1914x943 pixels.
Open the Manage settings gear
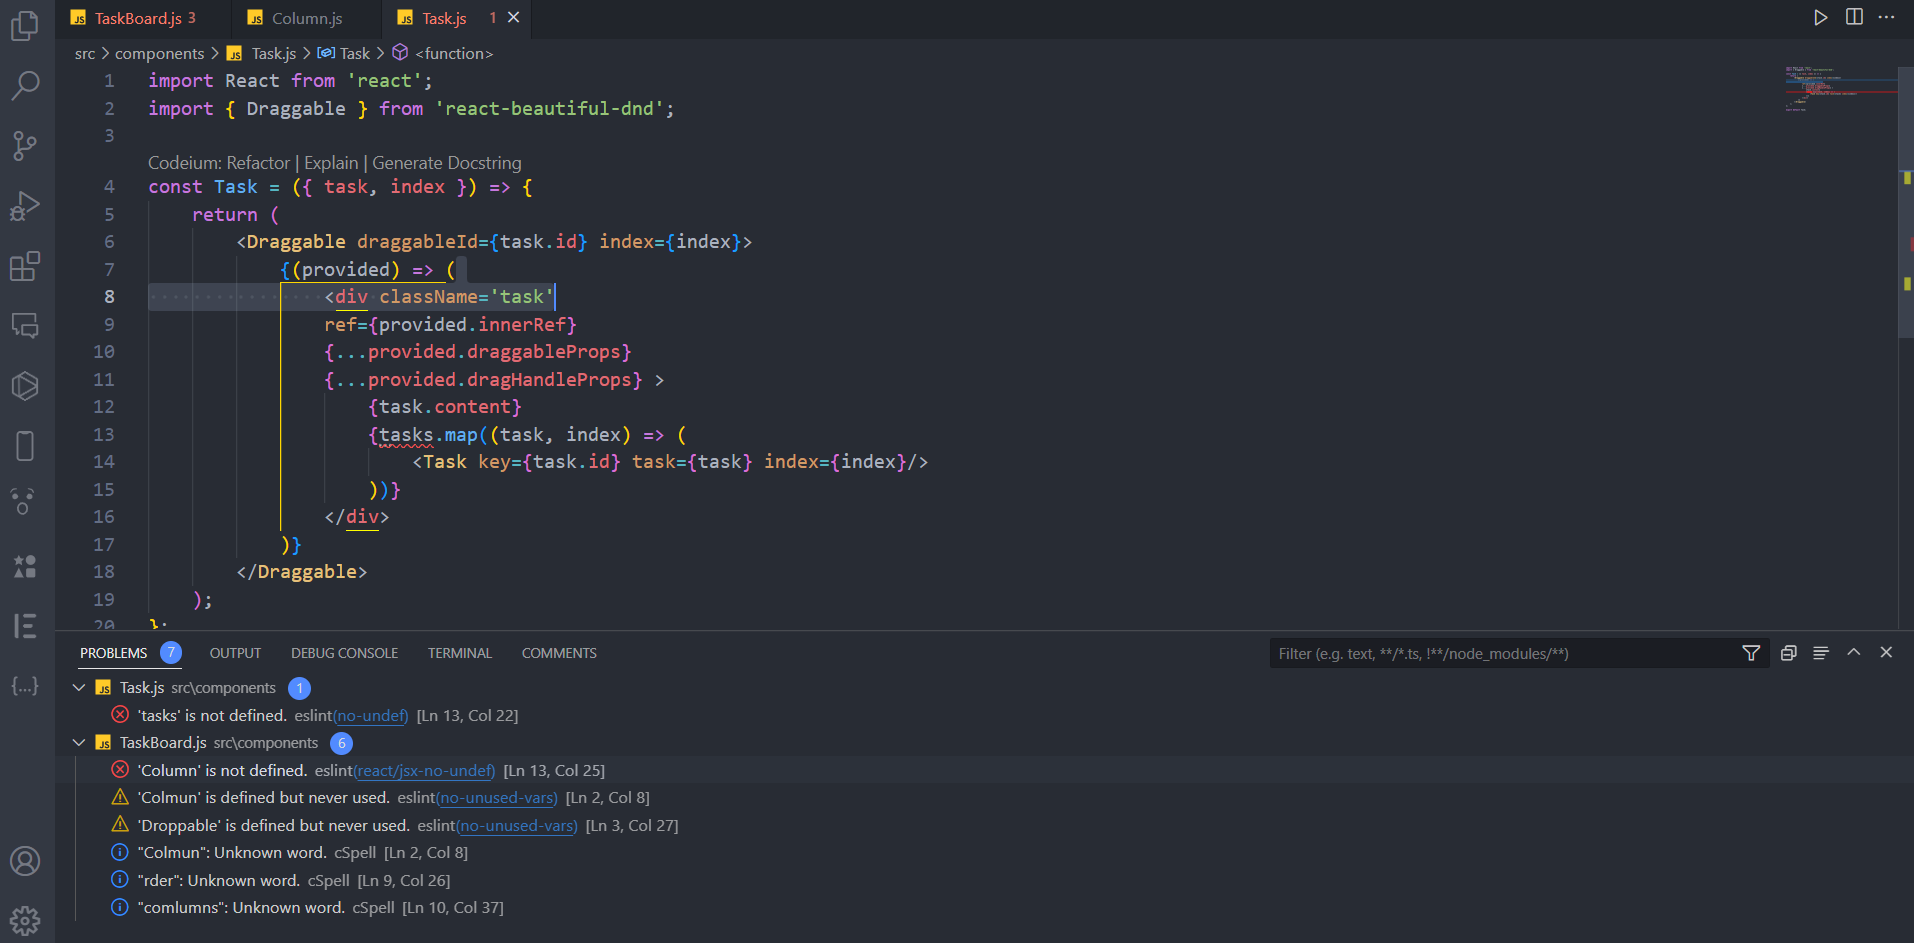(x=25, y=920)
